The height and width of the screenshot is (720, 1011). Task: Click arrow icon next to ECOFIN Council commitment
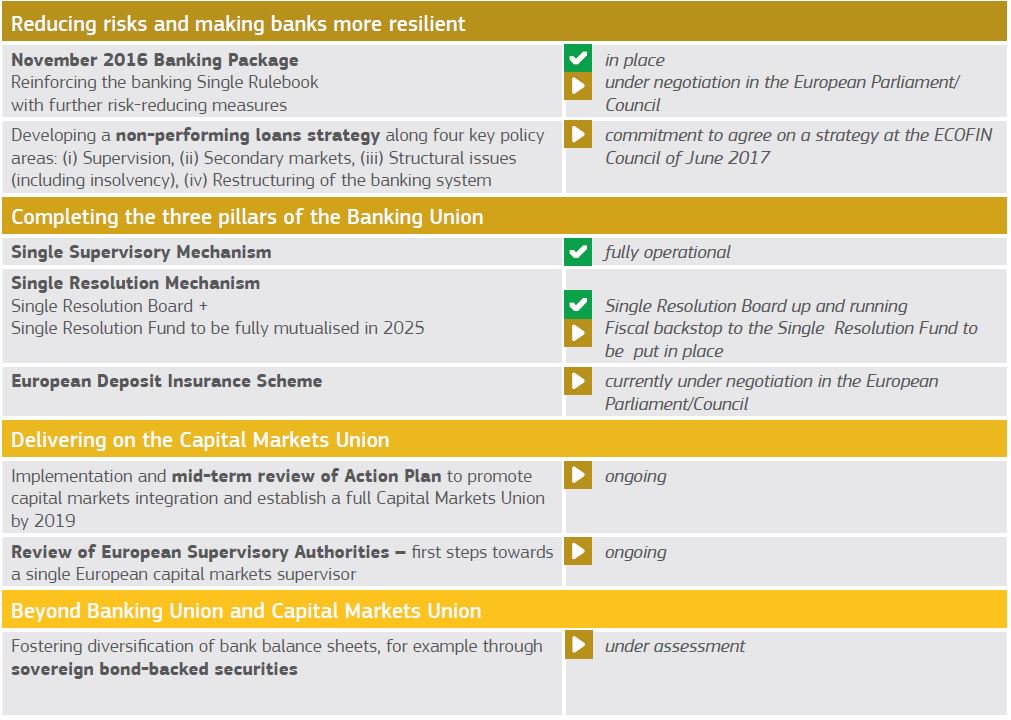pyautogui.click(x=578, y=134)
